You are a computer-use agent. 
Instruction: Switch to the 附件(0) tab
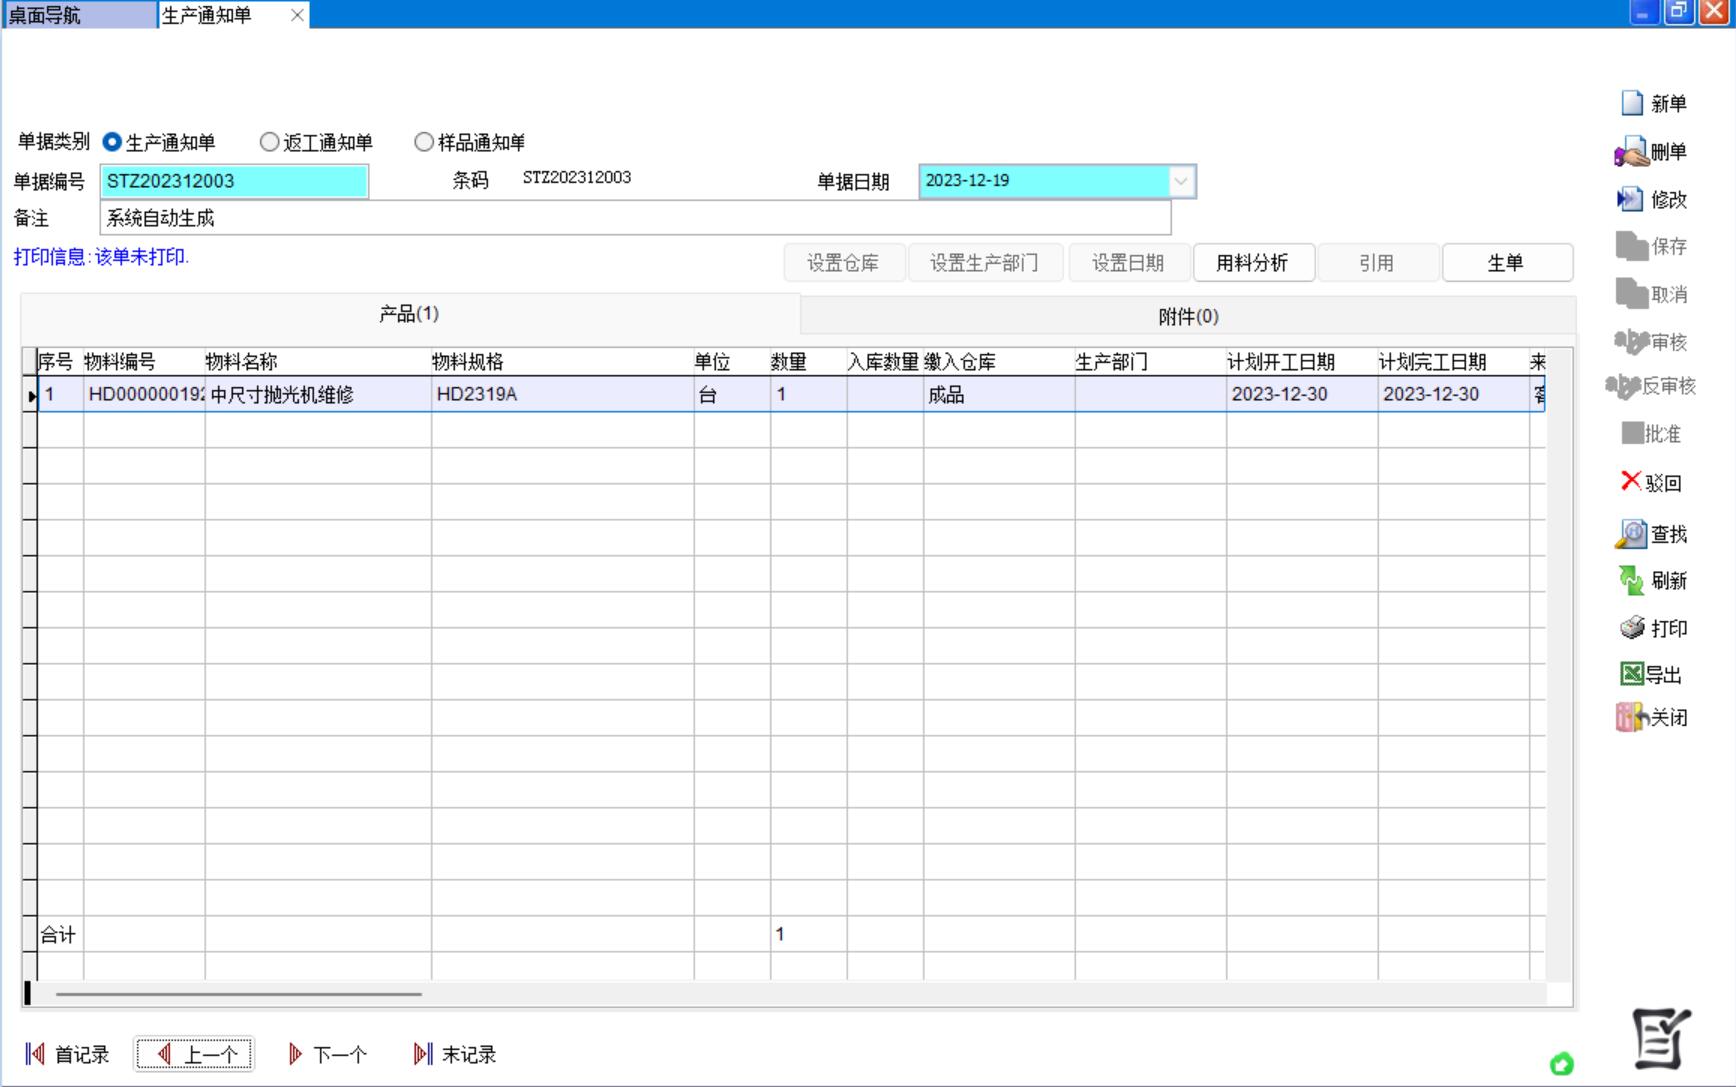[1187, 316]
